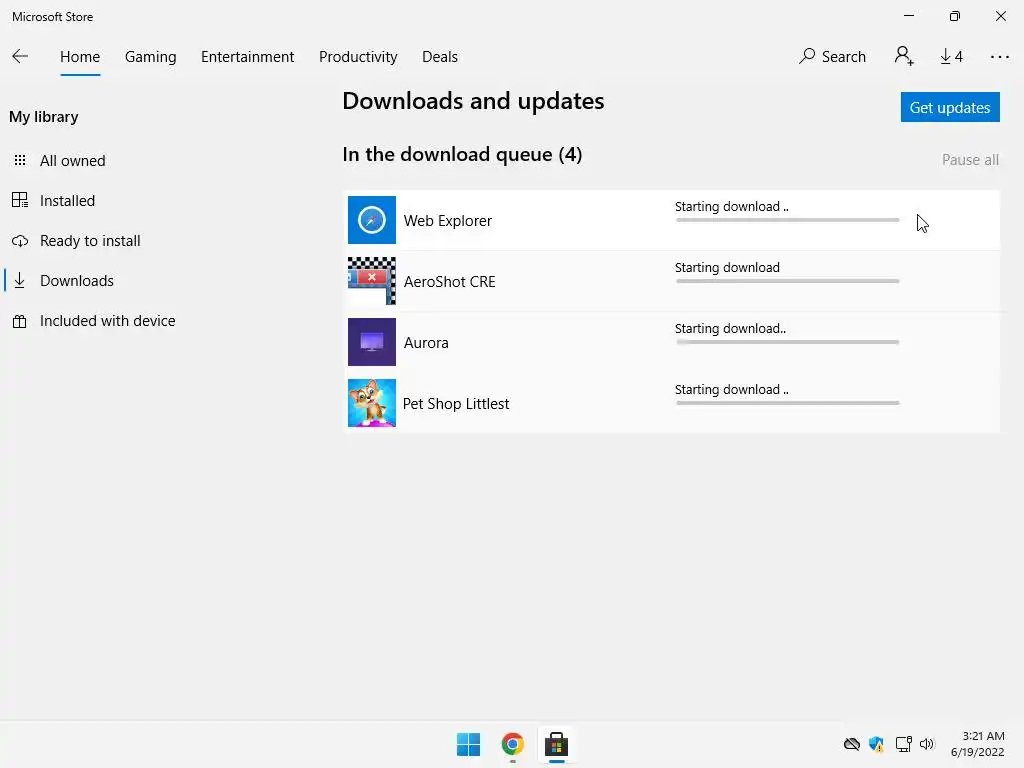Click the AeroShot CRE download progress bar
1024x768 pixels.
(x=788, y=281)
